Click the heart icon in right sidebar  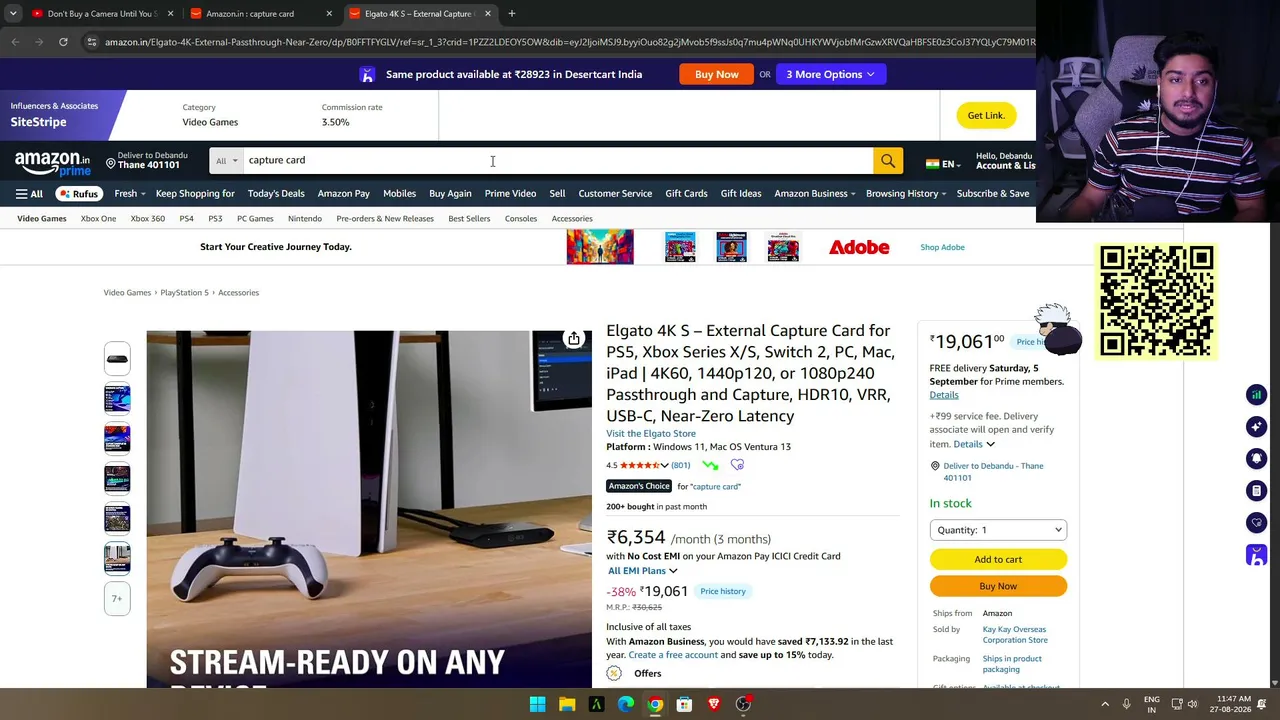[x=1256, y=523]
